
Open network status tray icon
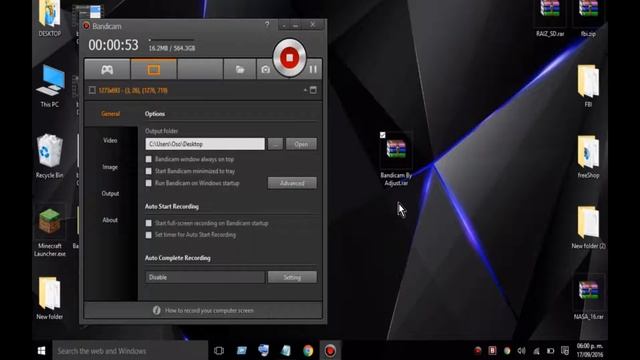point(536,351)
